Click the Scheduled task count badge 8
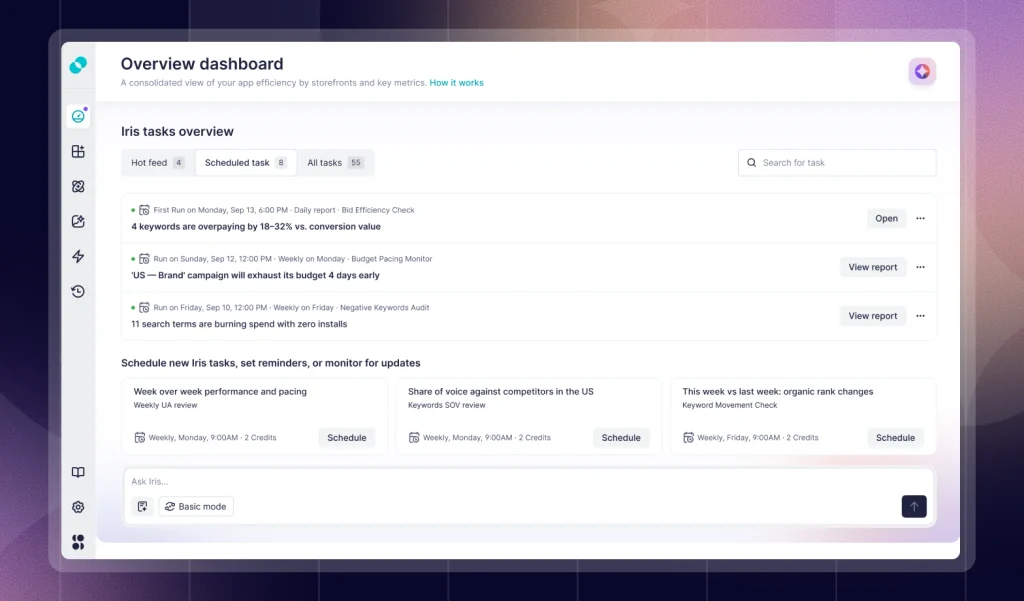The image size is (1024, 601). tap(281, 163)
